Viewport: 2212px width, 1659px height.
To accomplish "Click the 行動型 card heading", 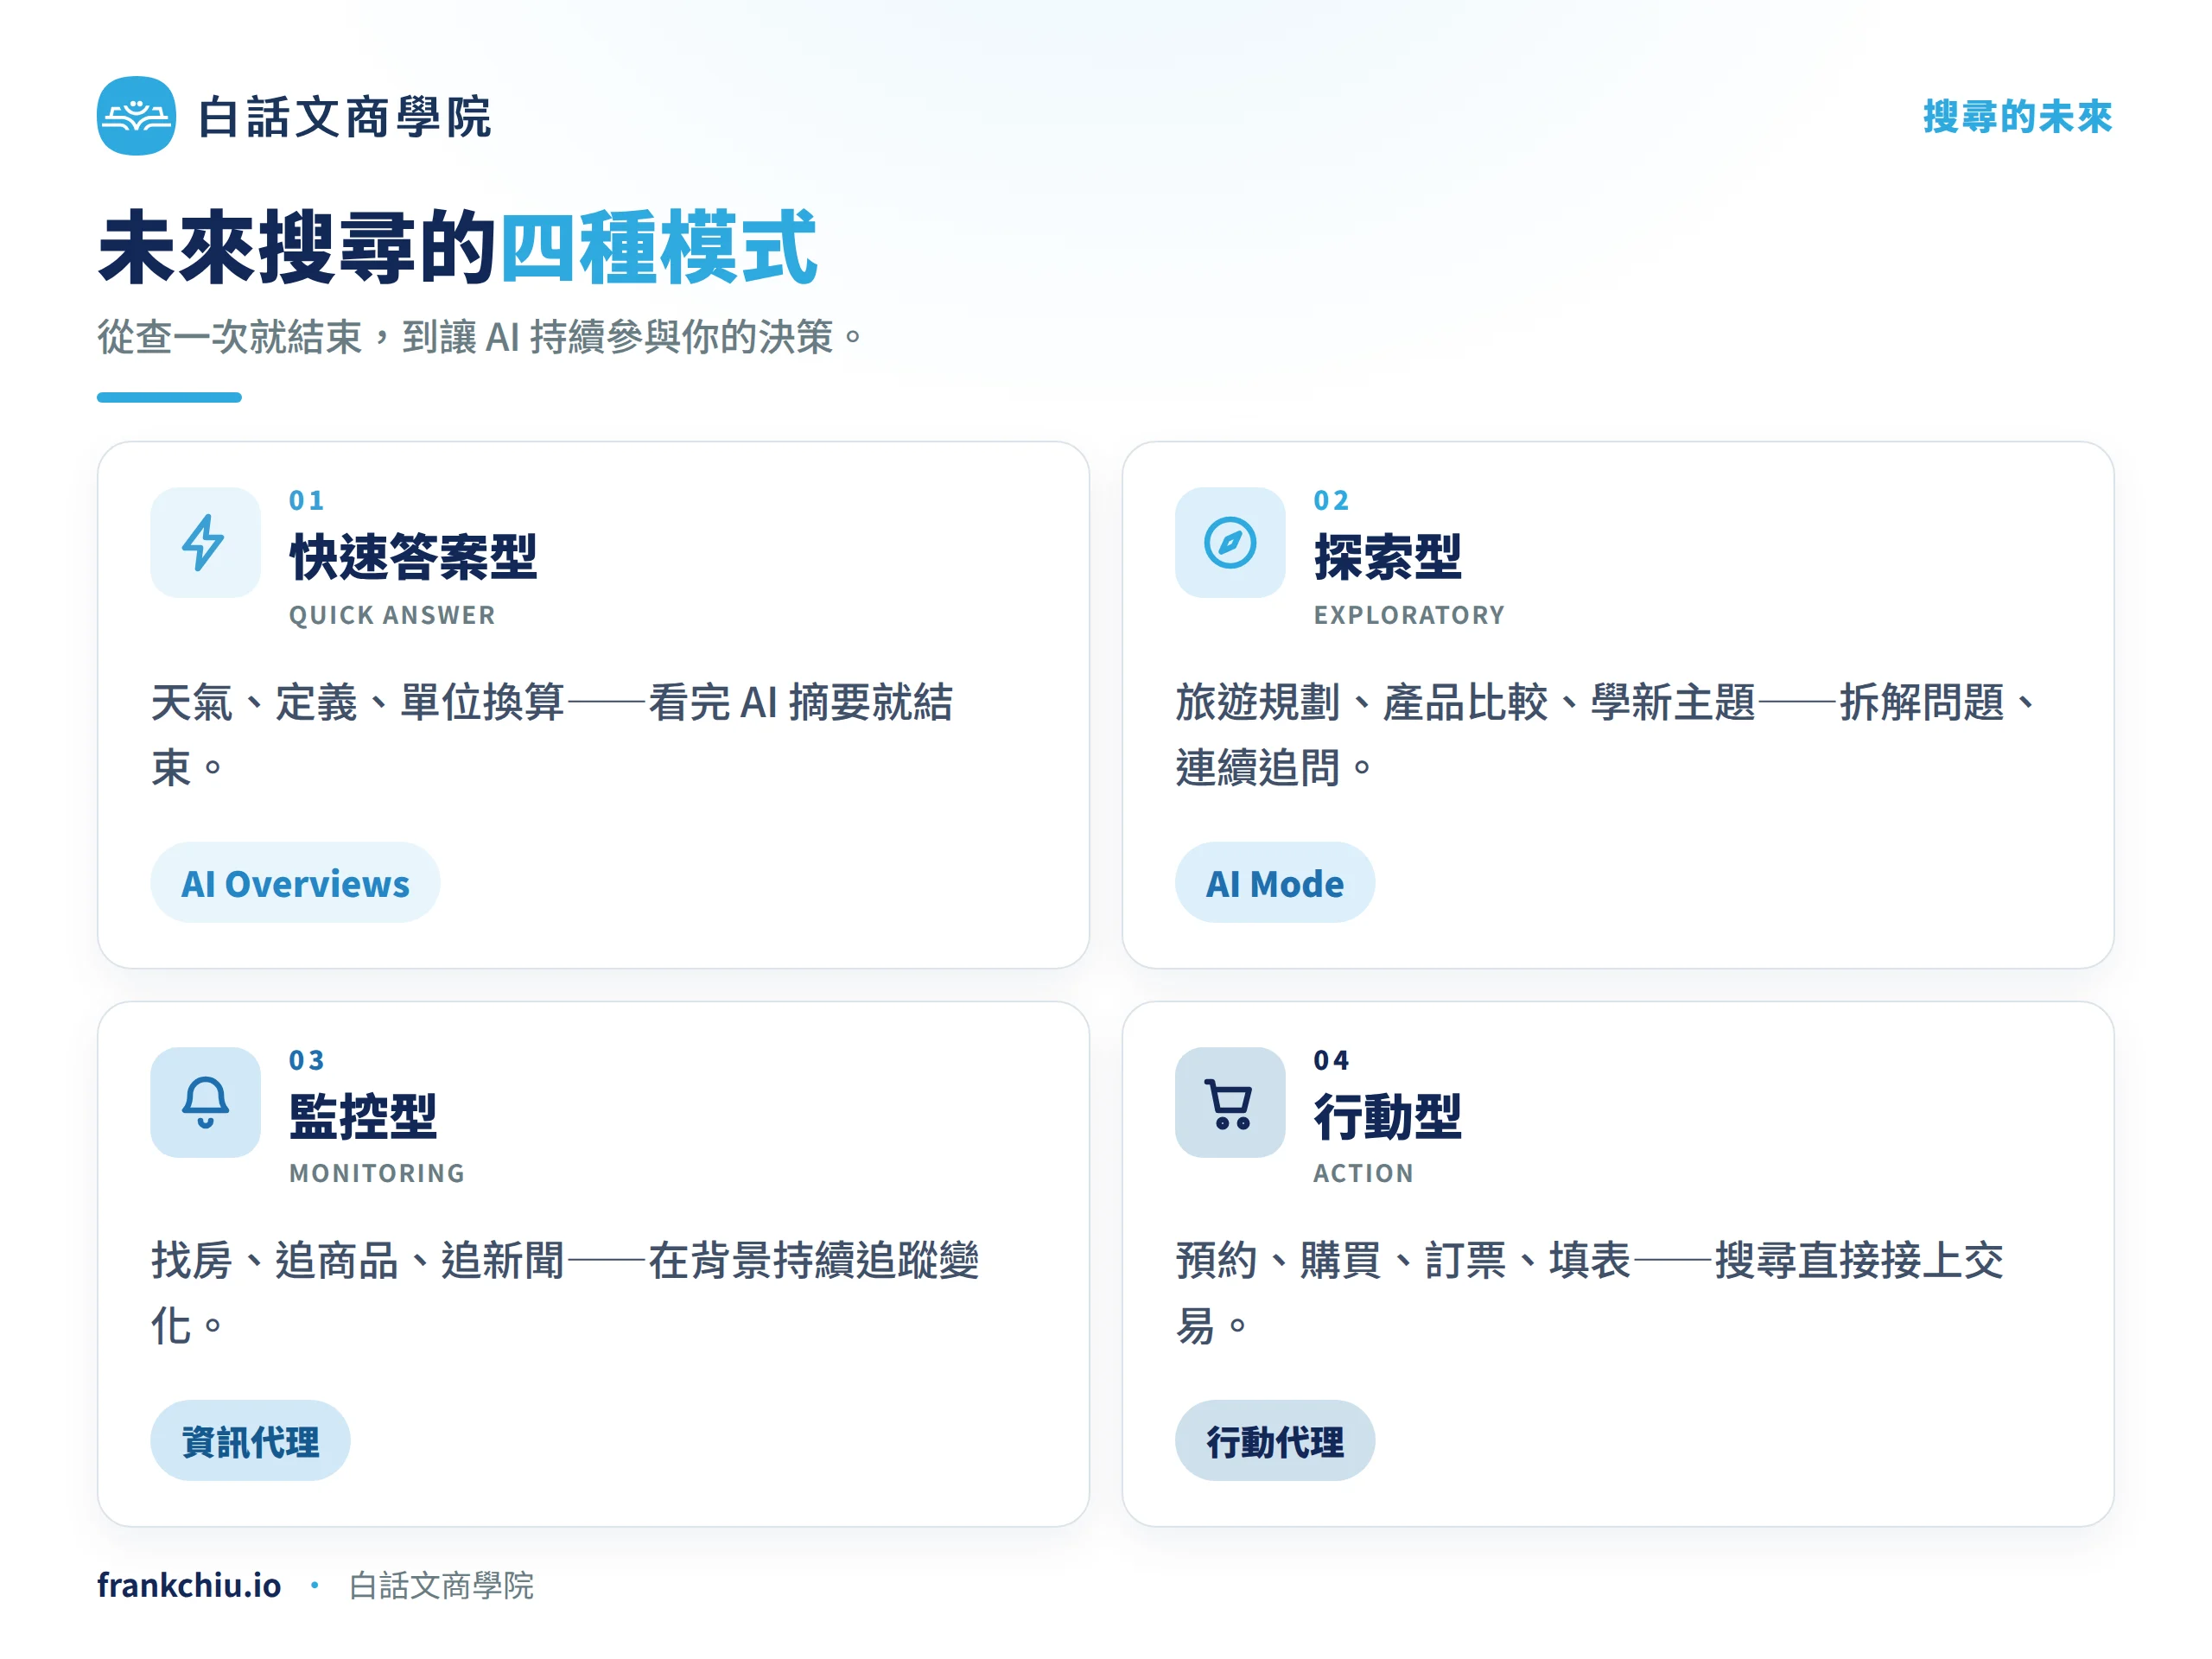I will 1387,1116.
